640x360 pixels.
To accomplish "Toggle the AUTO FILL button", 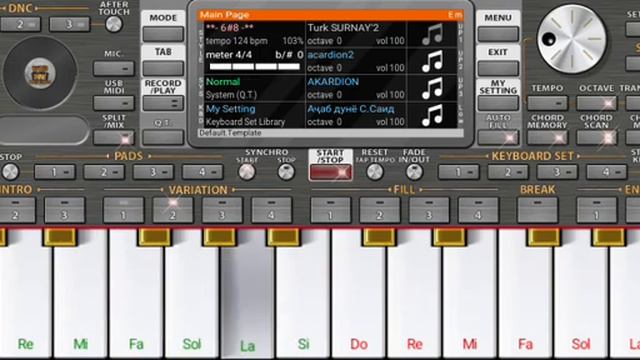I will coord(498,137).
